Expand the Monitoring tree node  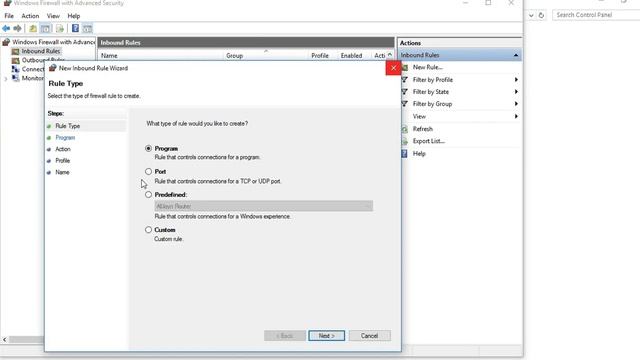(x=6, y=78)
